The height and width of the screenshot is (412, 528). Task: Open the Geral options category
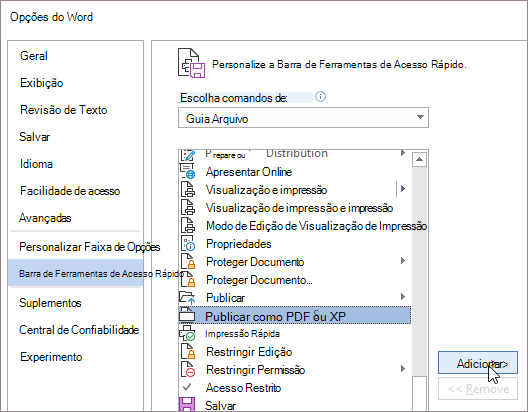[76, 56]
